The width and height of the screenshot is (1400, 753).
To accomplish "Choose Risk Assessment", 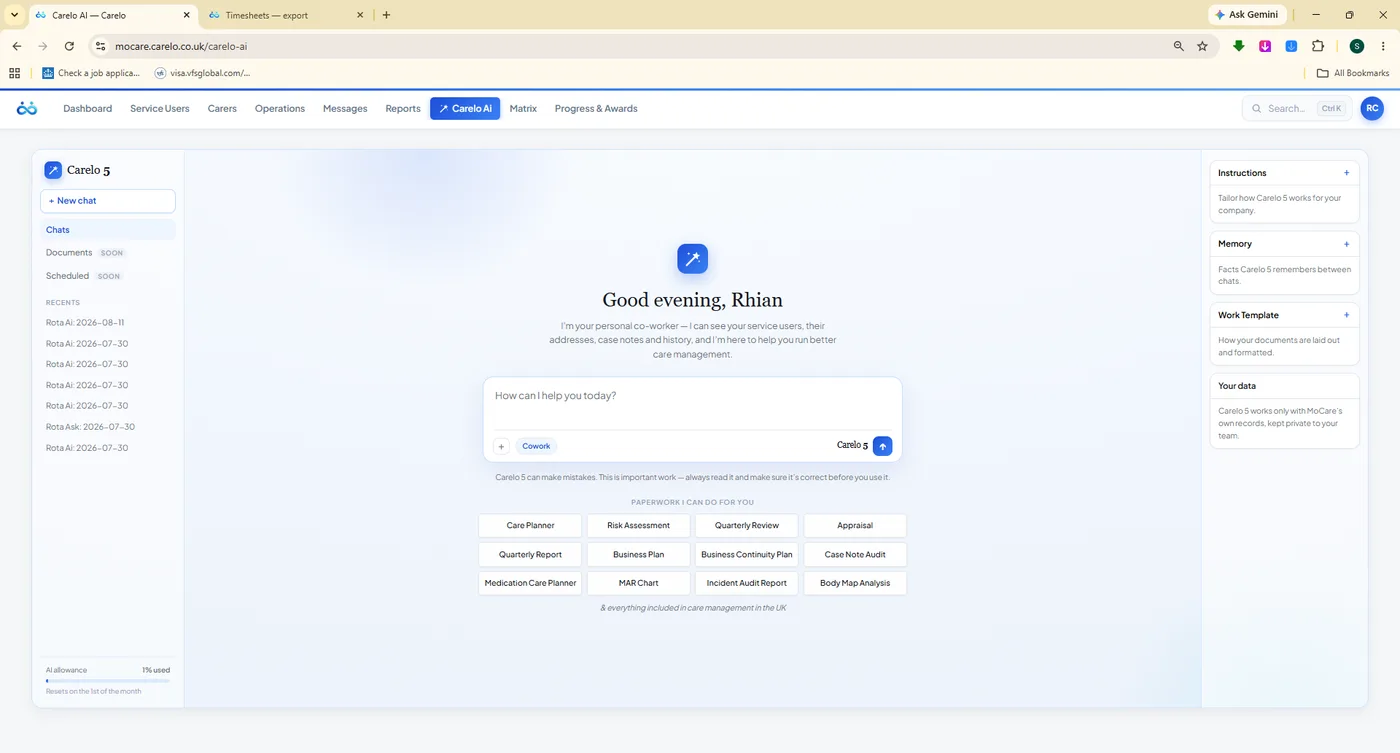I will pos(638,525).
